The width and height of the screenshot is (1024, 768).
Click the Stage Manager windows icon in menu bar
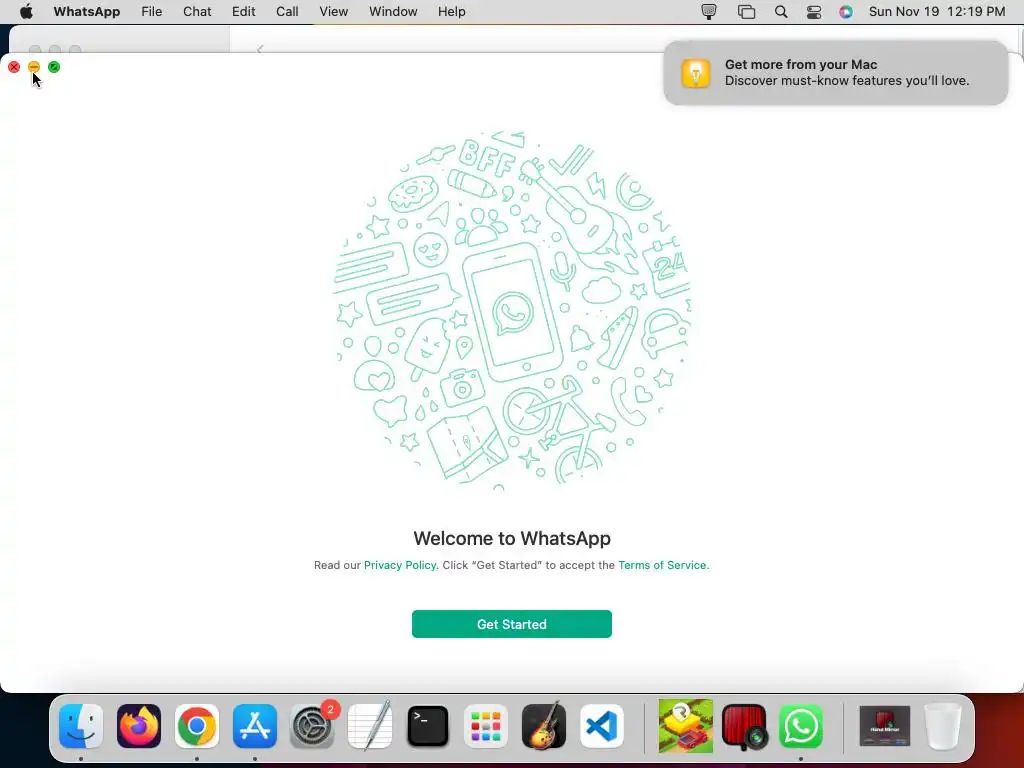[x=746, y=12]
